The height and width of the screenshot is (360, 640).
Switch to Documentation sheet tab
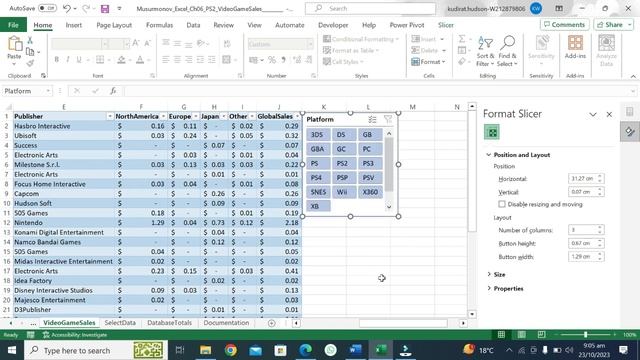[x=226, y=323]
